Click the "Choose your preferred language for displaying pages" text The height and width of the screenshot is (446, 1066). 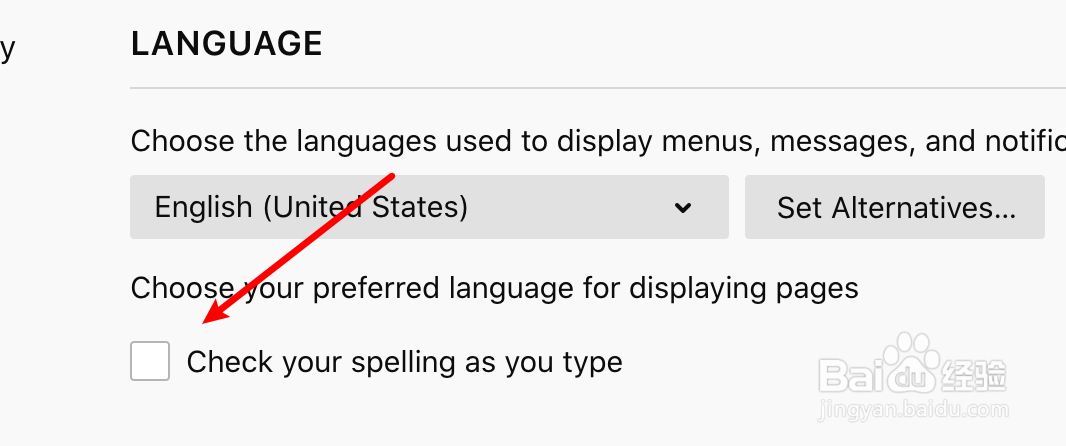pos(494,289)
